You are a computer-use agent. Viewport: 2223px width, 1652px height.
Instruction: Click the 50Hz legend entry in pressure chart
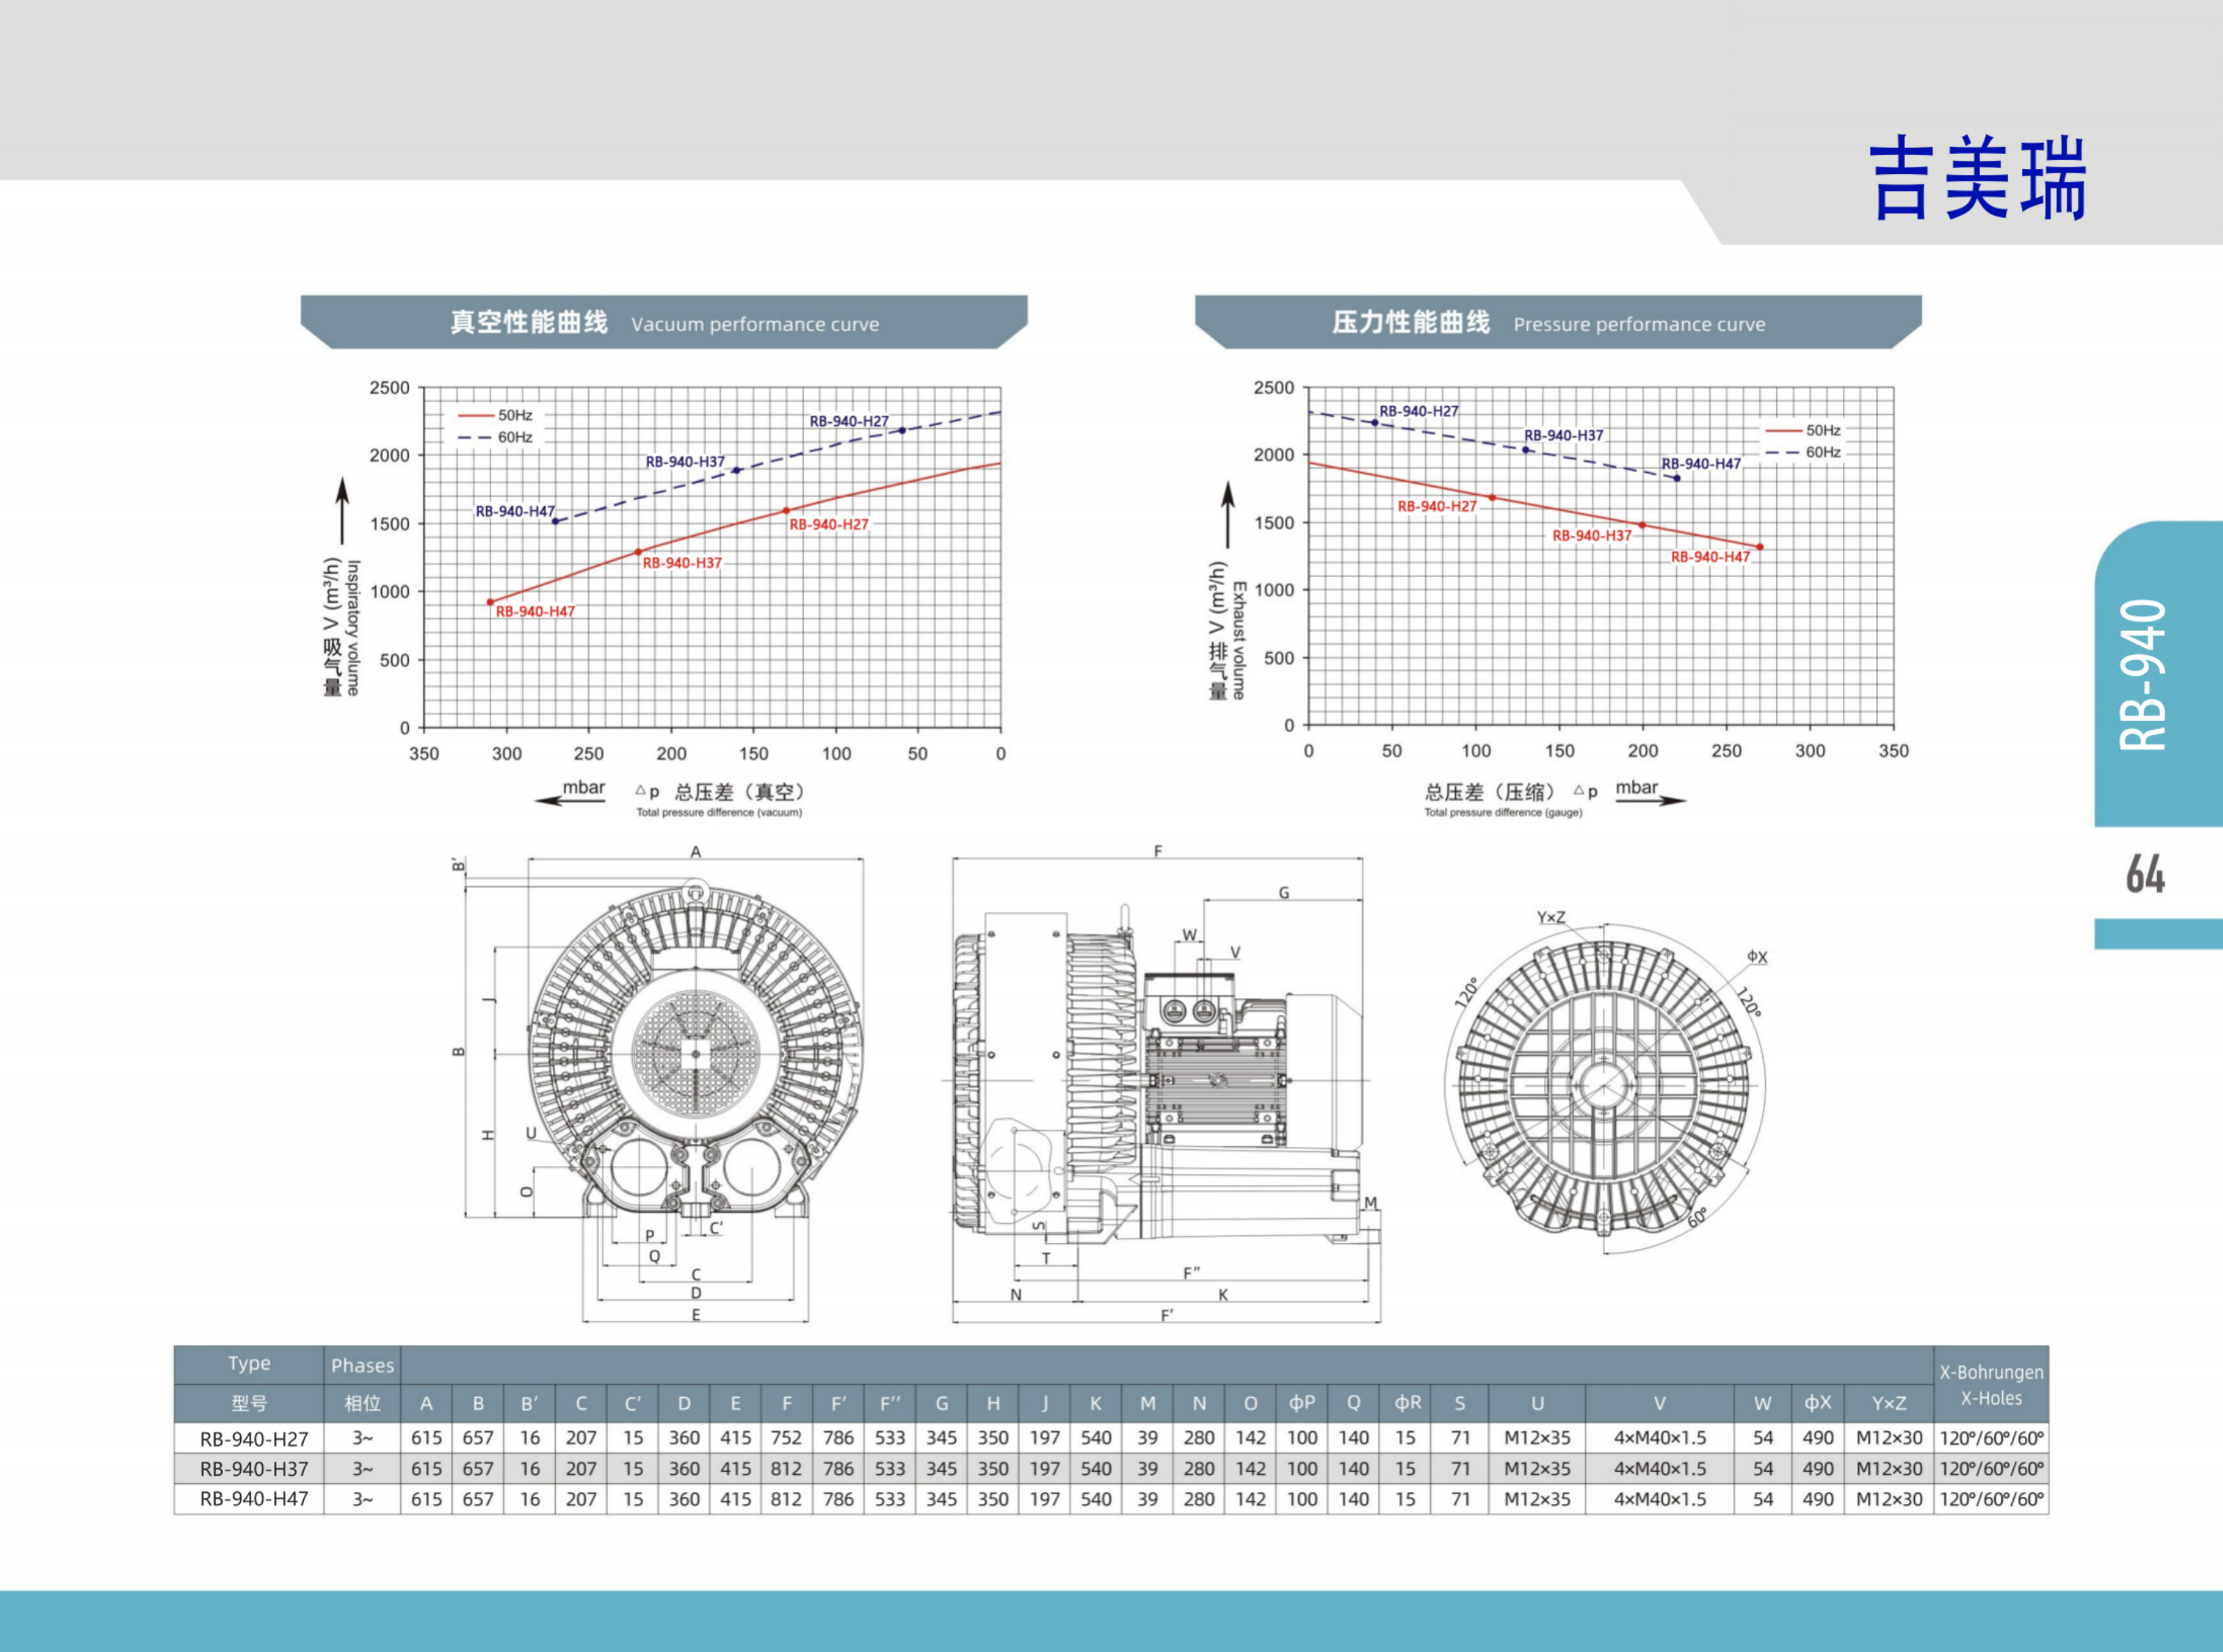click(x=1803, y=430)
